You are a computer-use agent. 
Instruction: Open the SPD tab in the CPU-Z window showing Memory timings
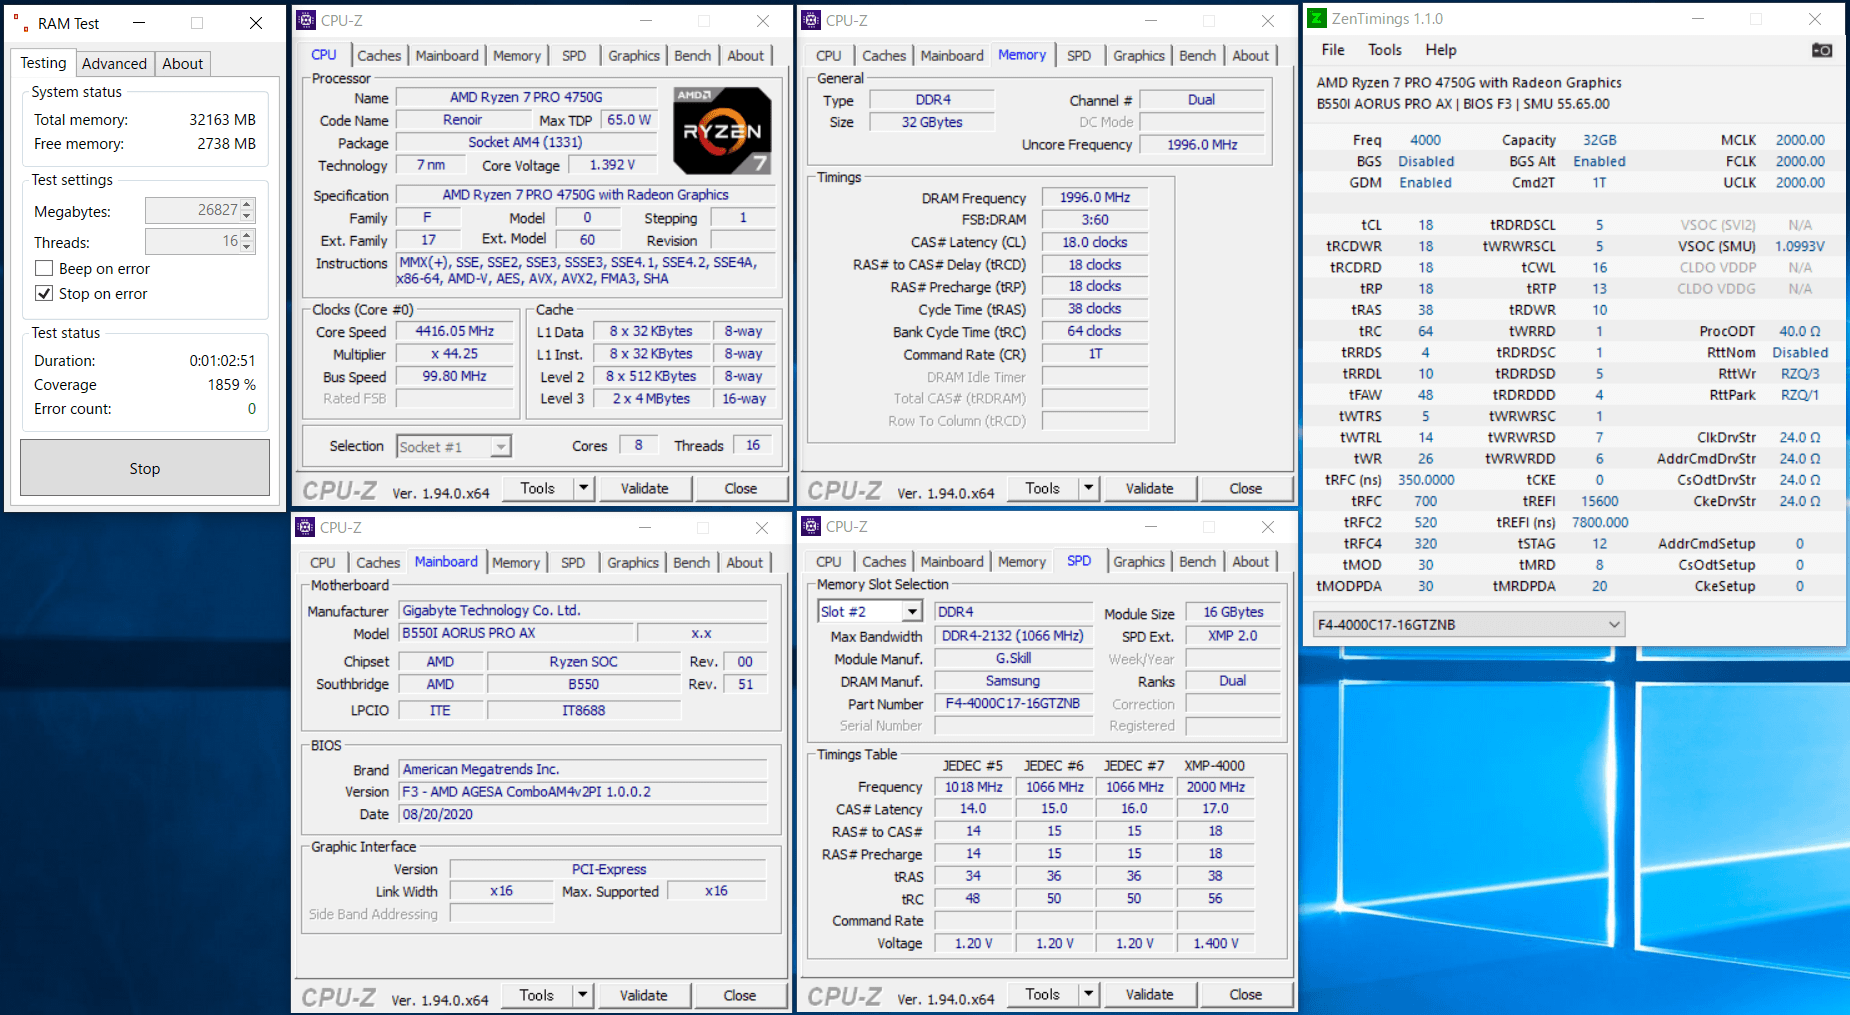click(x=1079, y=56)
